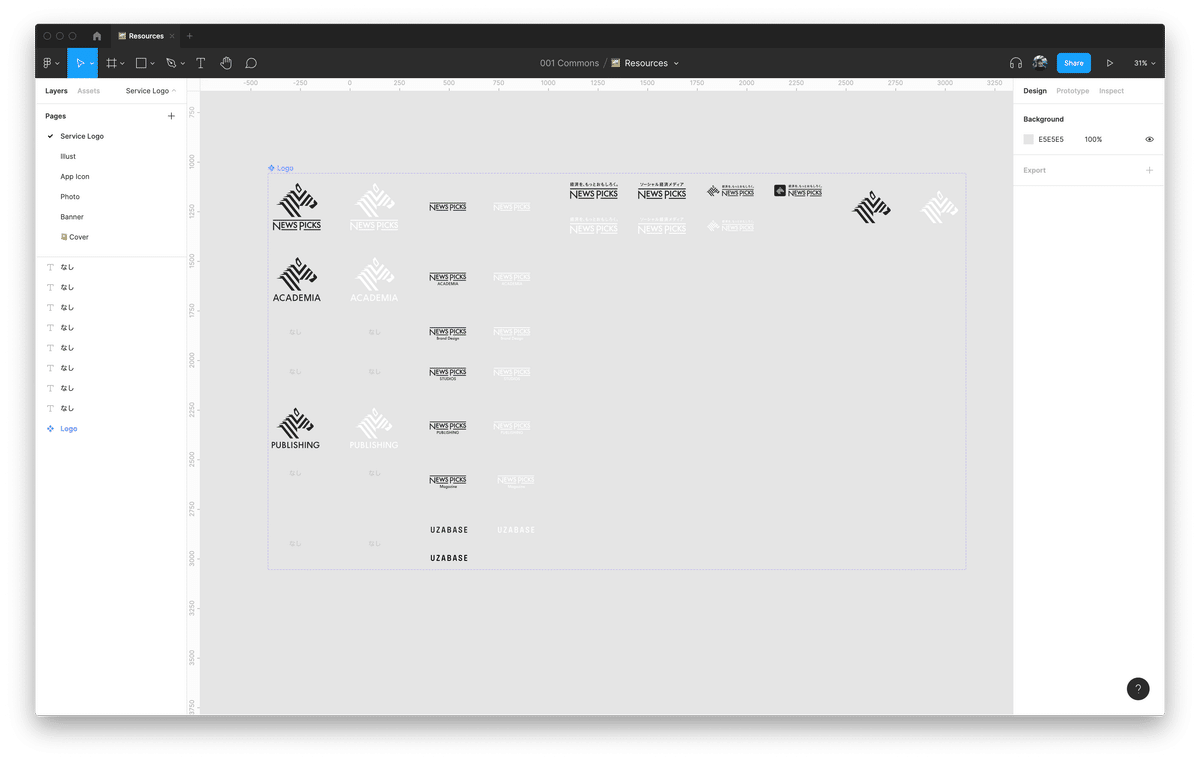Edit the 100% background opacity field
Viewport: 1200px width, 762px height.
tap(1093, 139)
